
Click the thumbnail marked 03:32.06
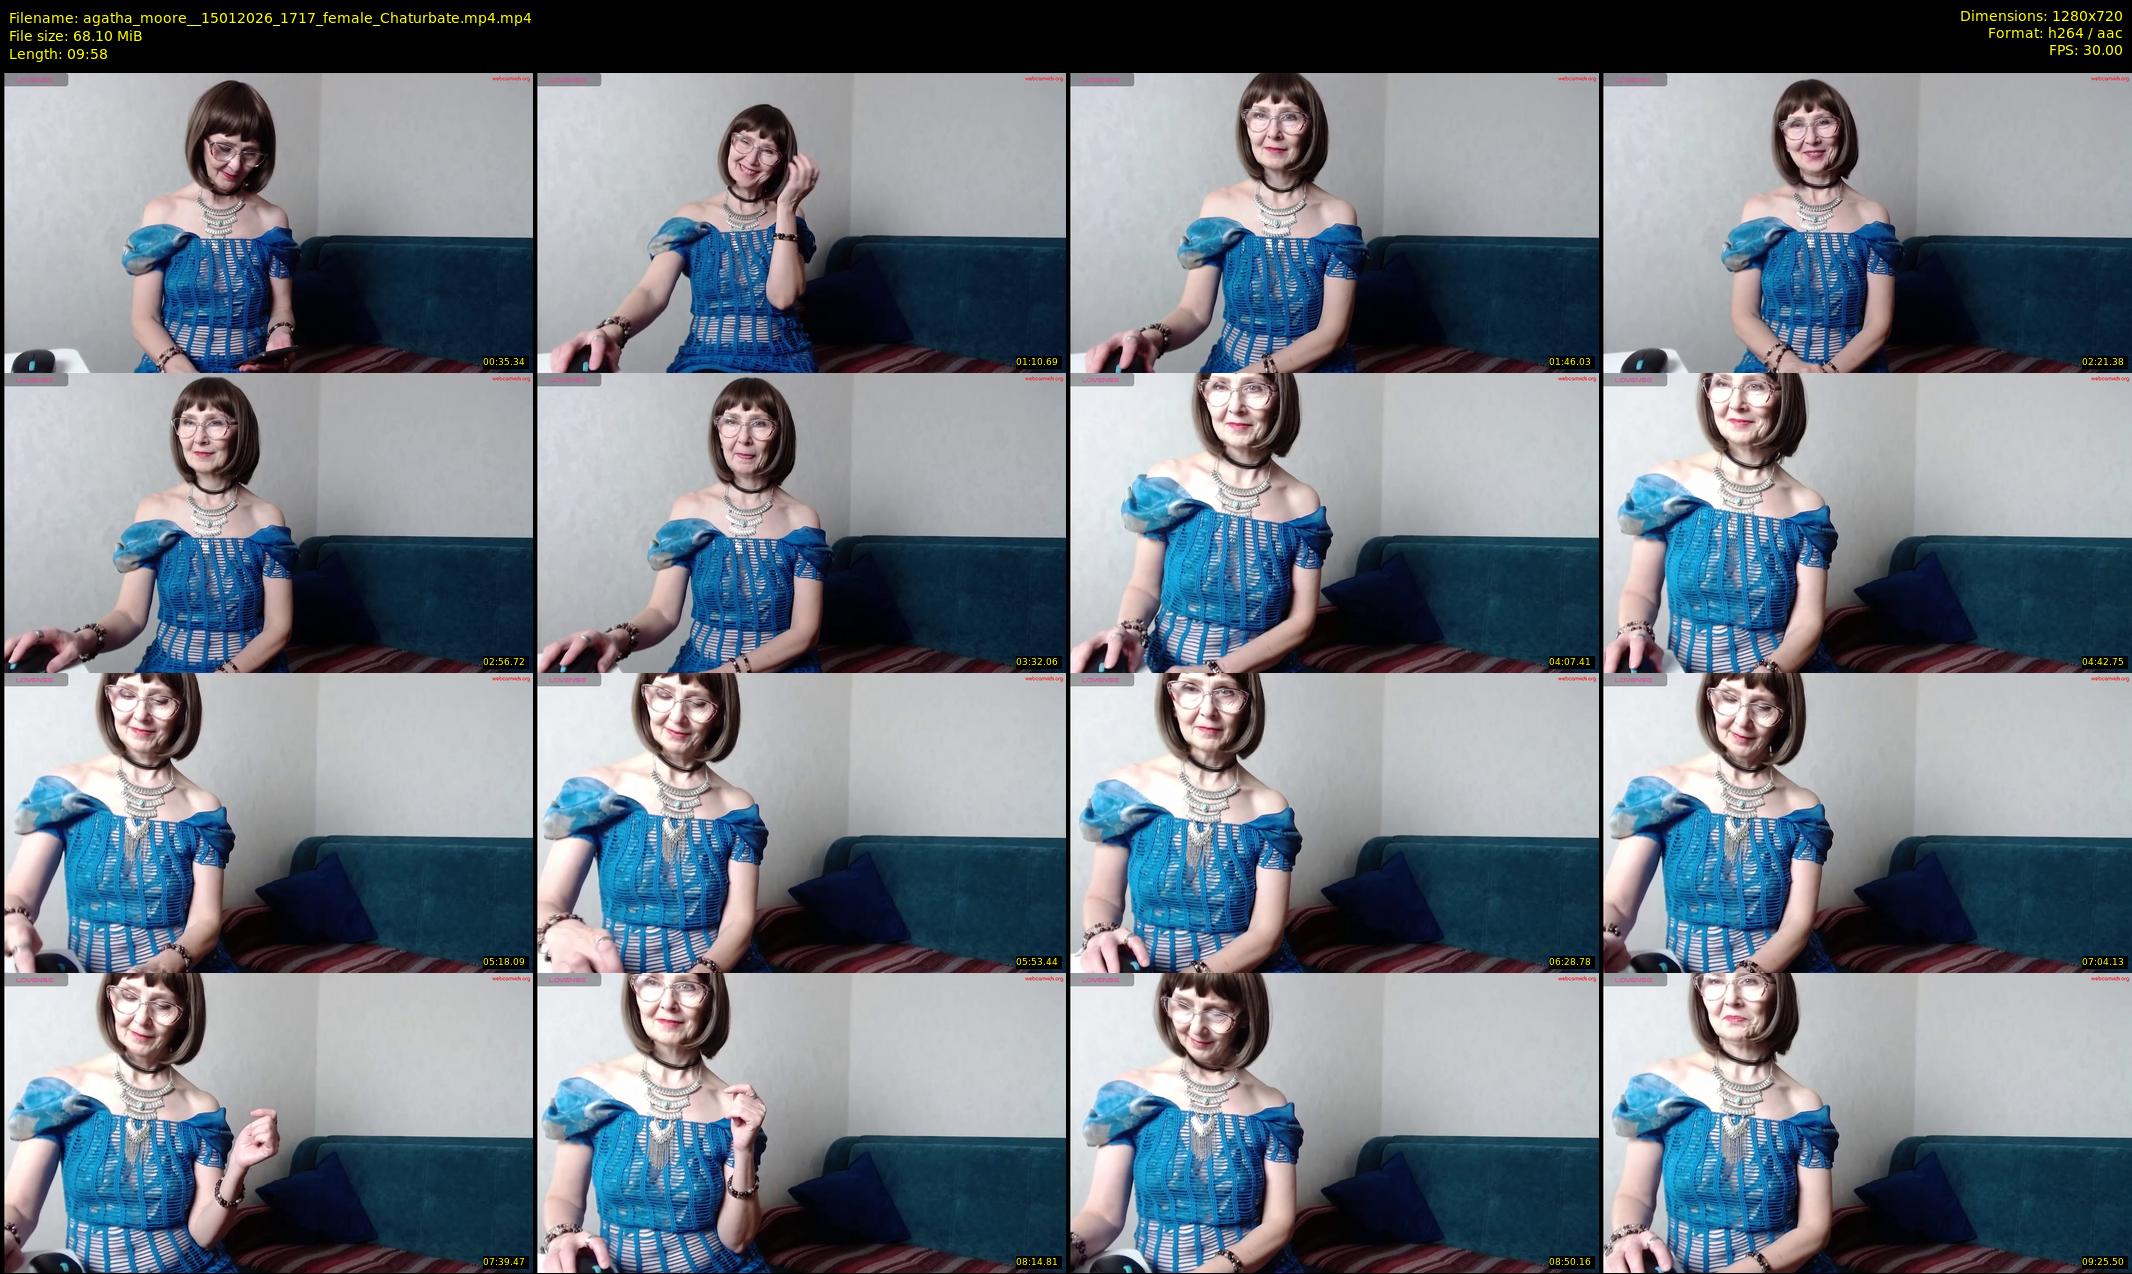(x=801, y=522)
